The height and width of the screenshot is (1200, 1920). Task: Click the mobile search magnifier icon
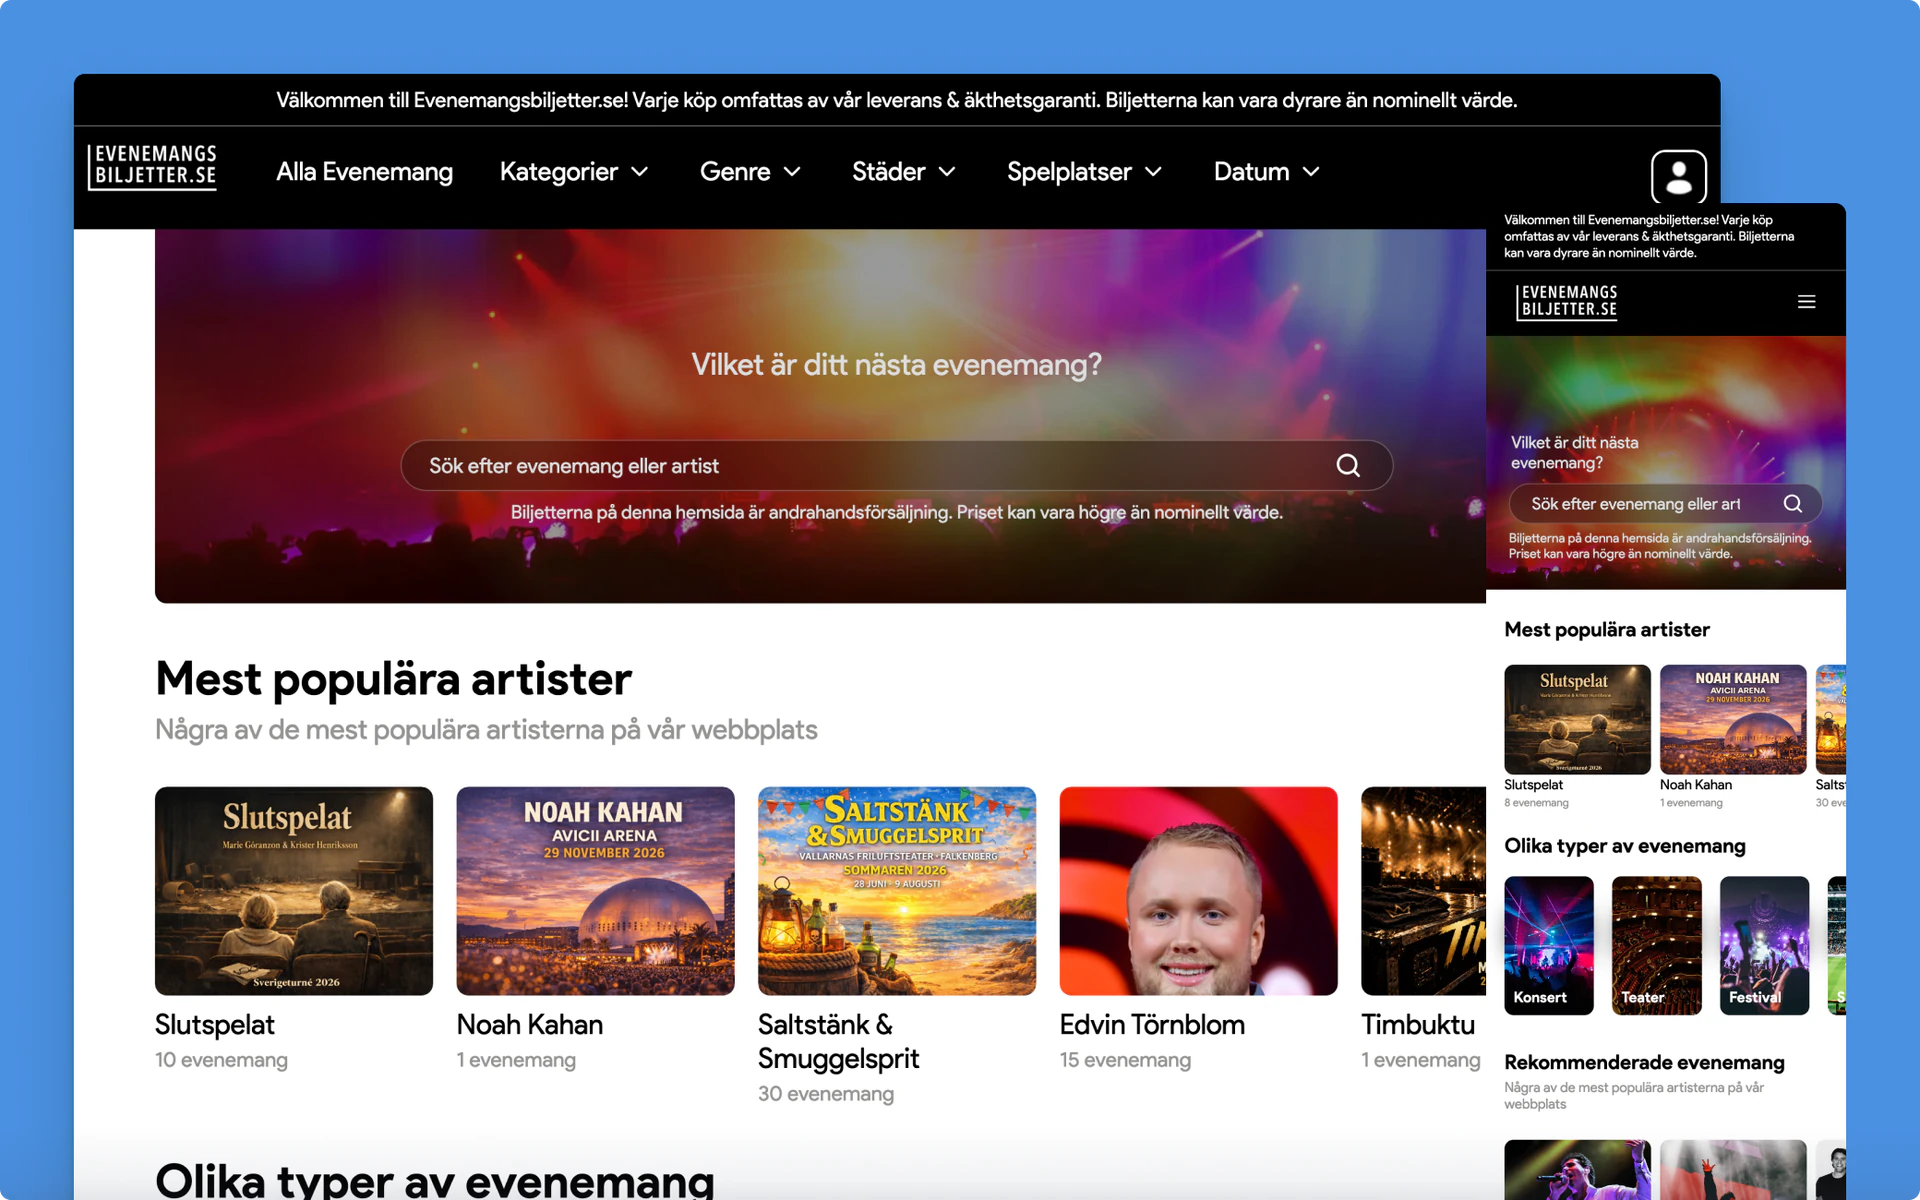coord(1793,504)
